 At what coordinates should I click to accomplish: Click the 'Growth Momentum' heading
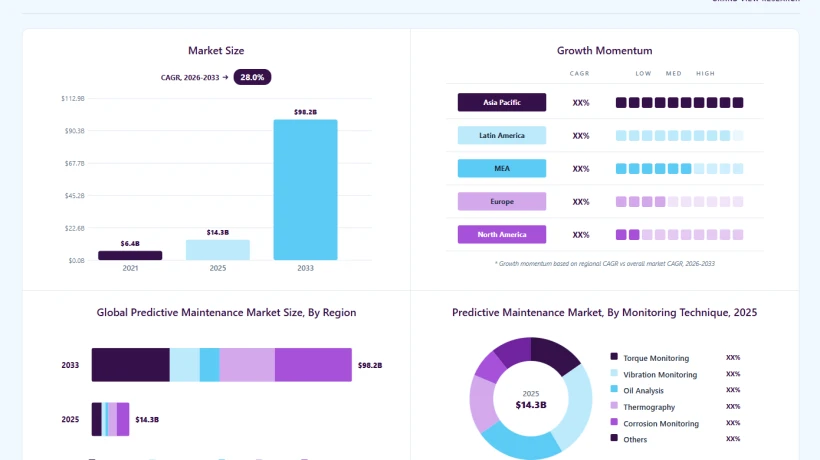pyautogui.click(x=605, y=51)
